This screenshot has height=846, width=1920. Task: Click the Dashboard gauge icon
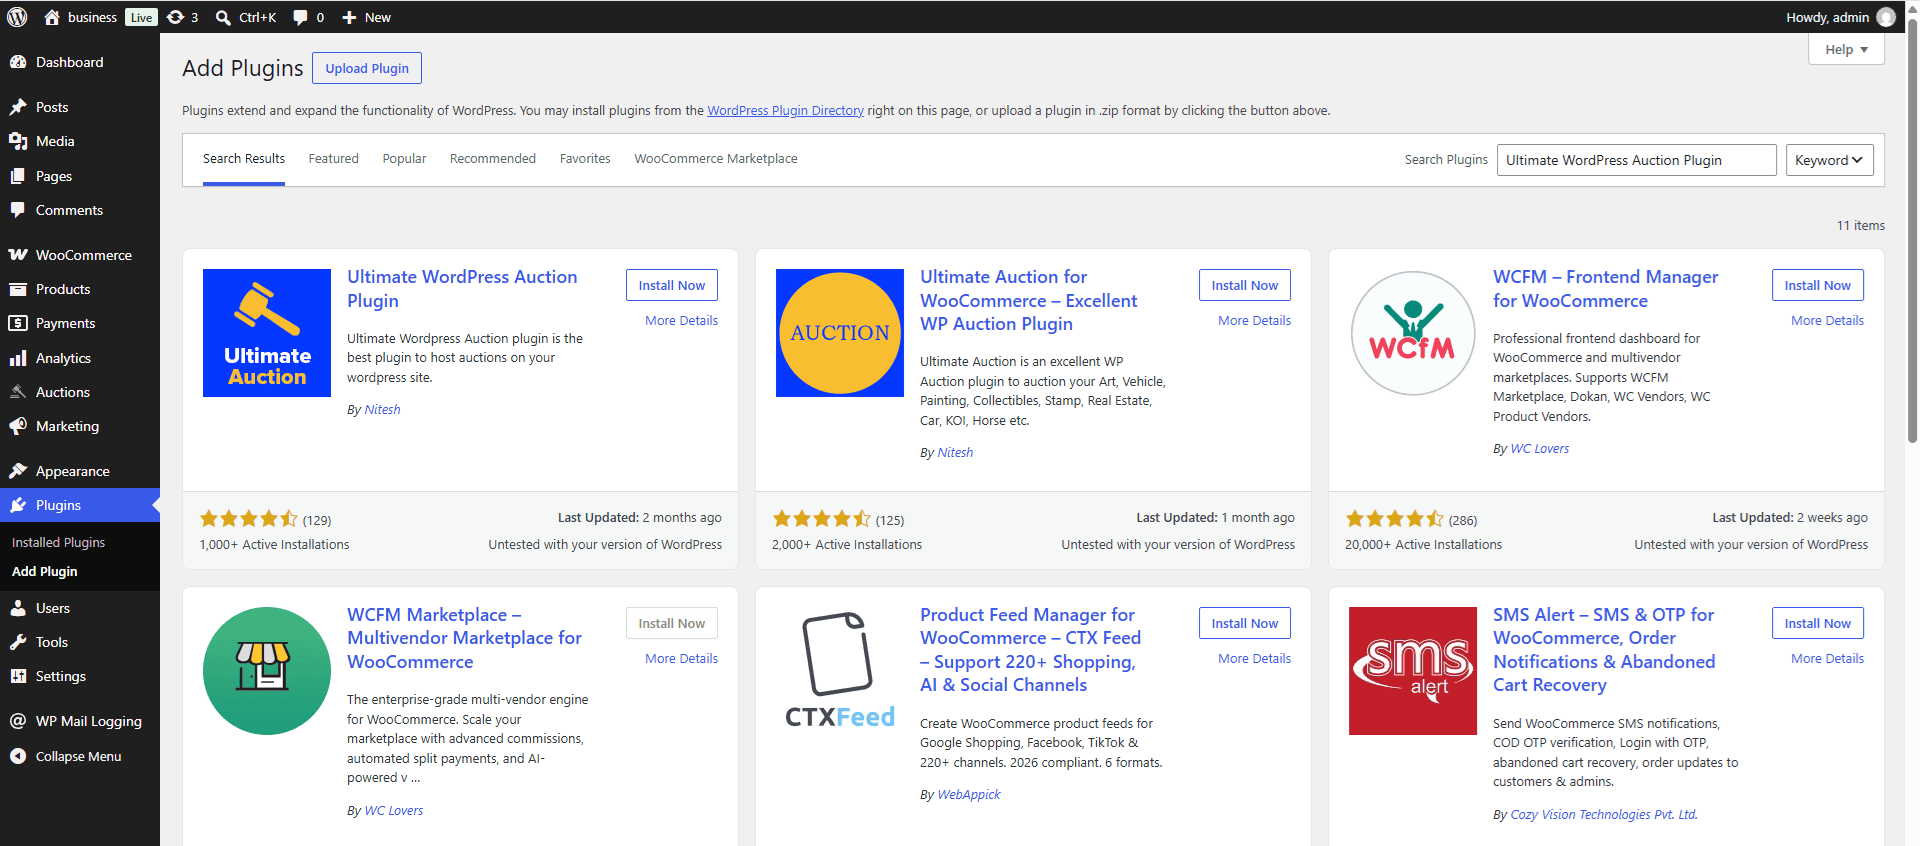coord(18,62)
